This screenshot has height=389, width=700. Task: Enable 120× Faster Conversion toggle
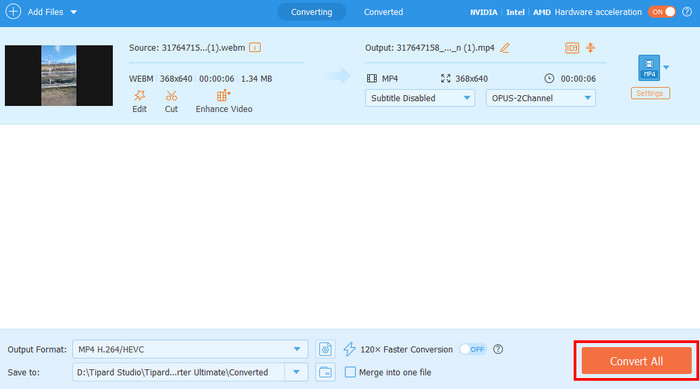(x=473, y=349)
